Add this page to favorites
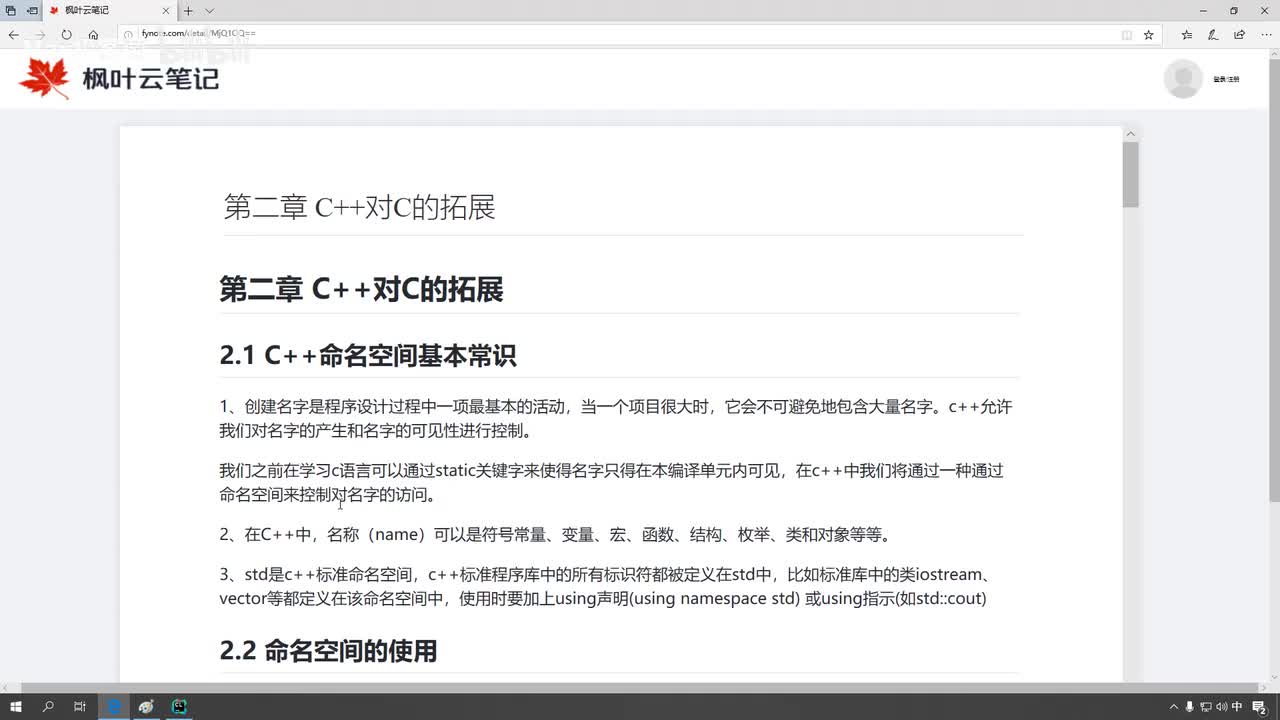This screenshot has width=1280, height=720. coord(1149,34)
